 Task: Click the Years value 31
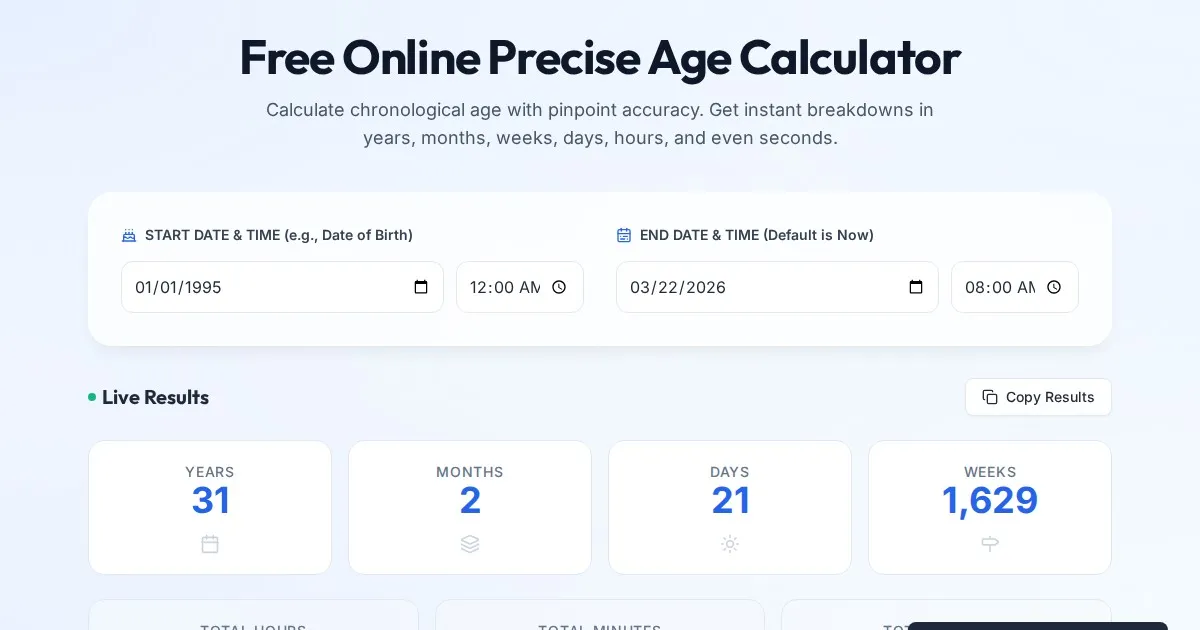[210, 501]
